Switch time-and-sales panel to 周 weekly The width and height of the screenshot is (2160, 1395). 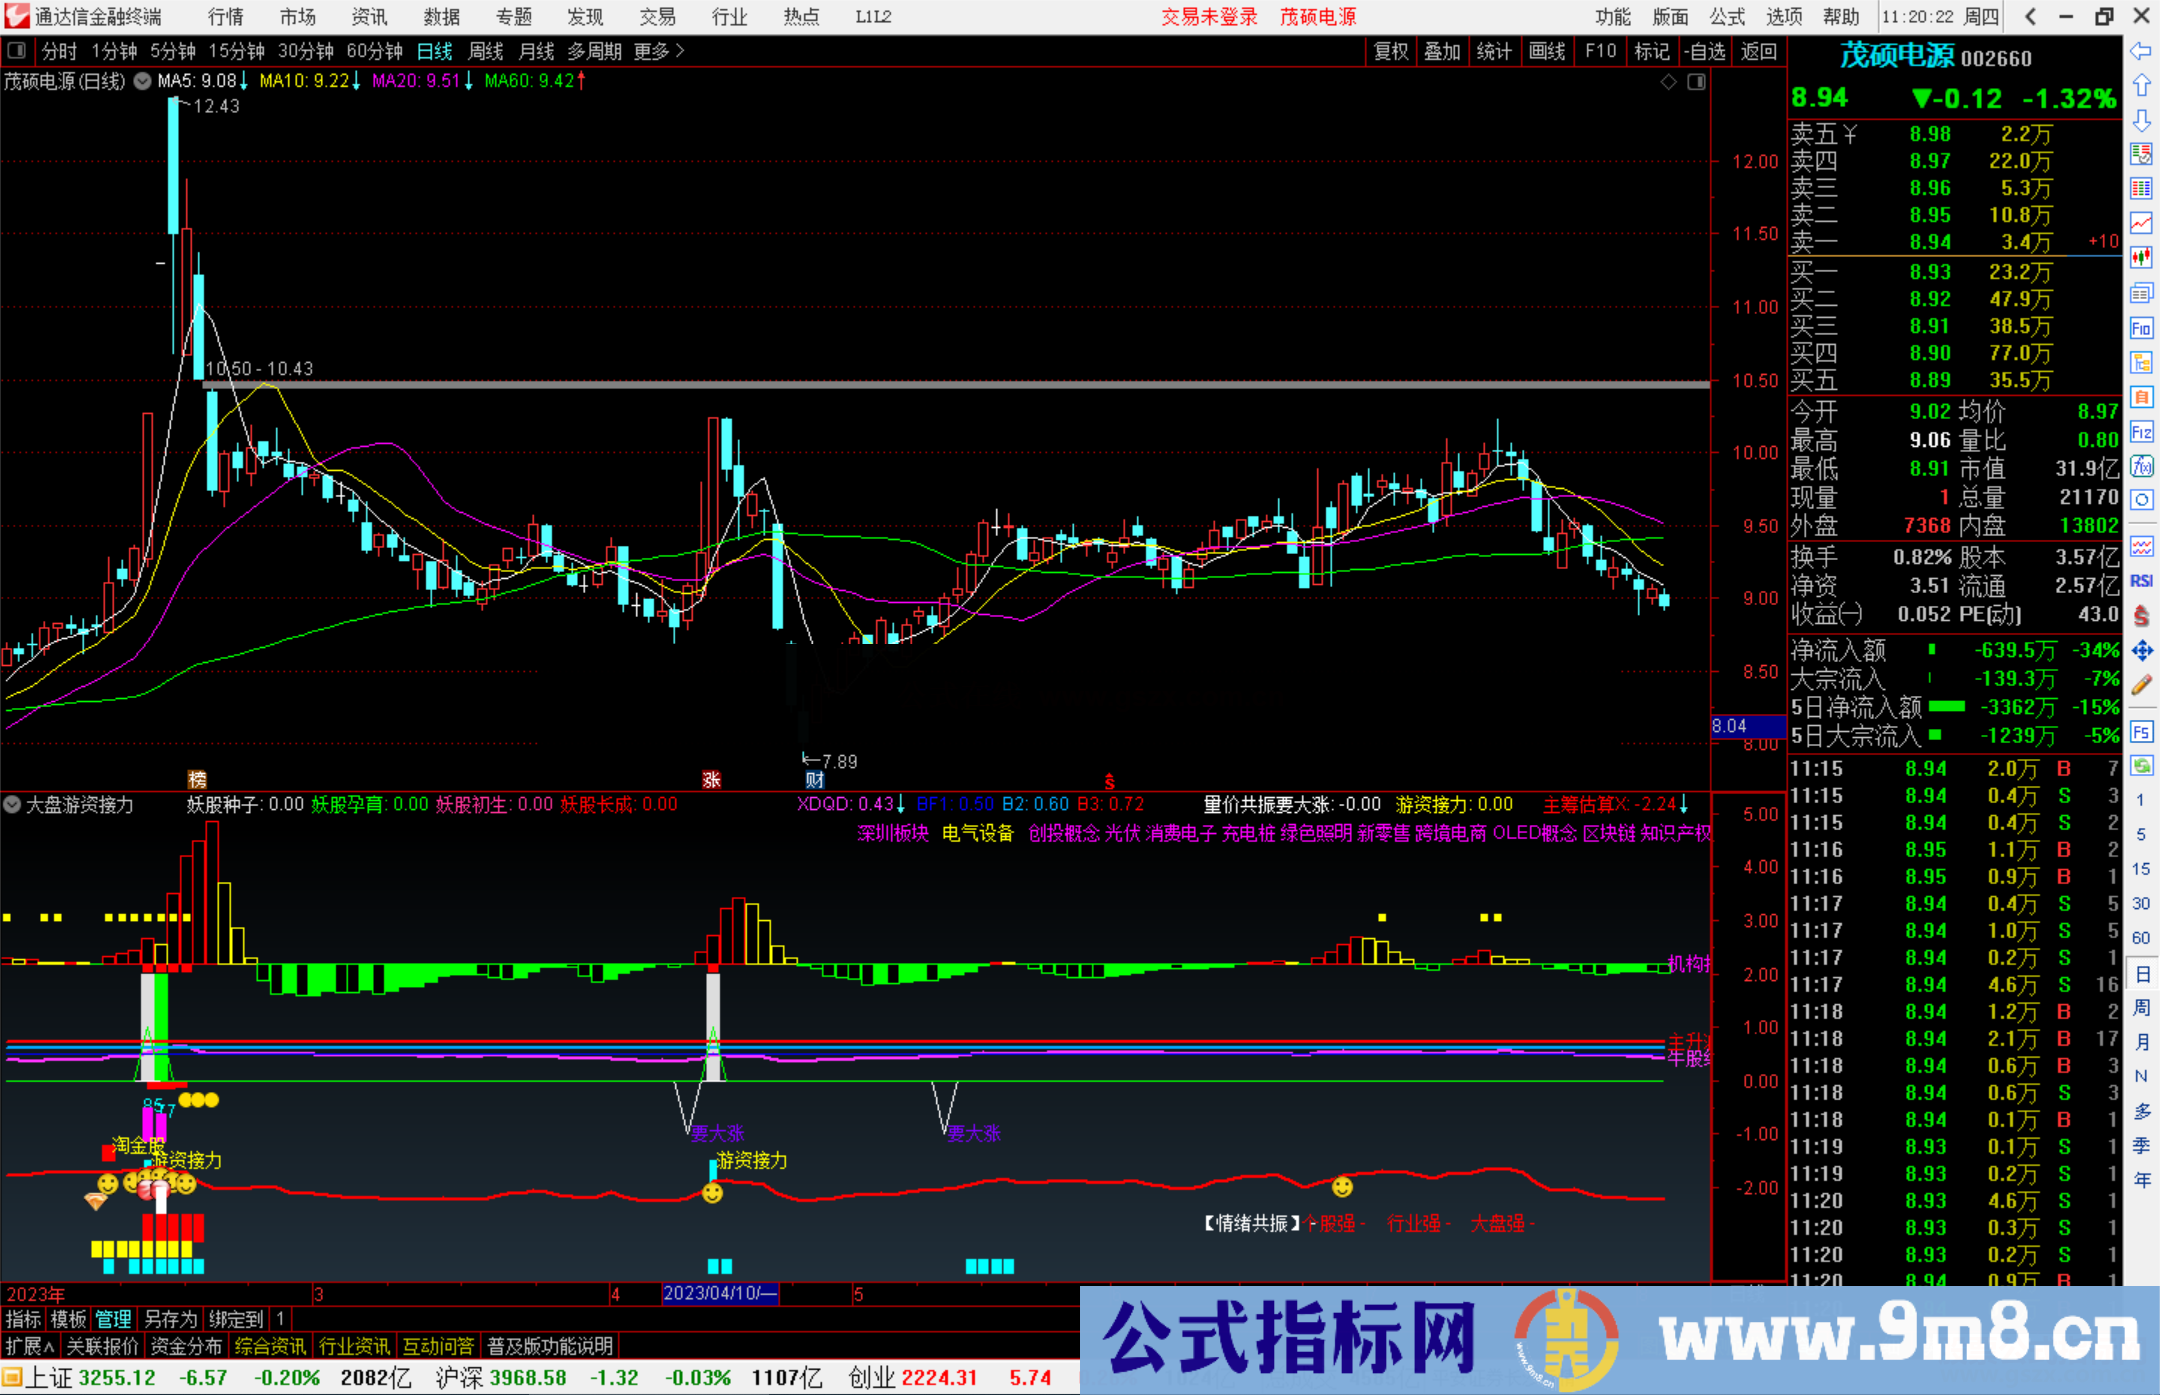point(2142,1007)
